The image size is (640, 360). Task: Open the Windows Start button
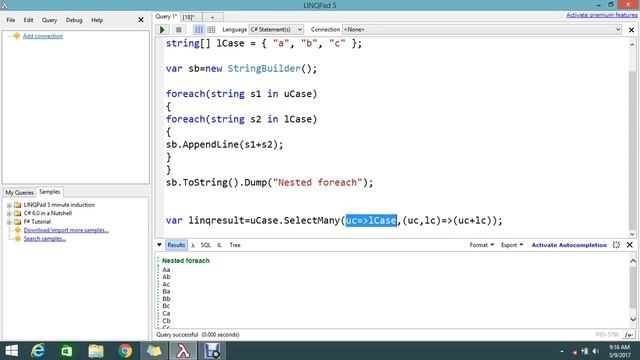click(11, 351)
